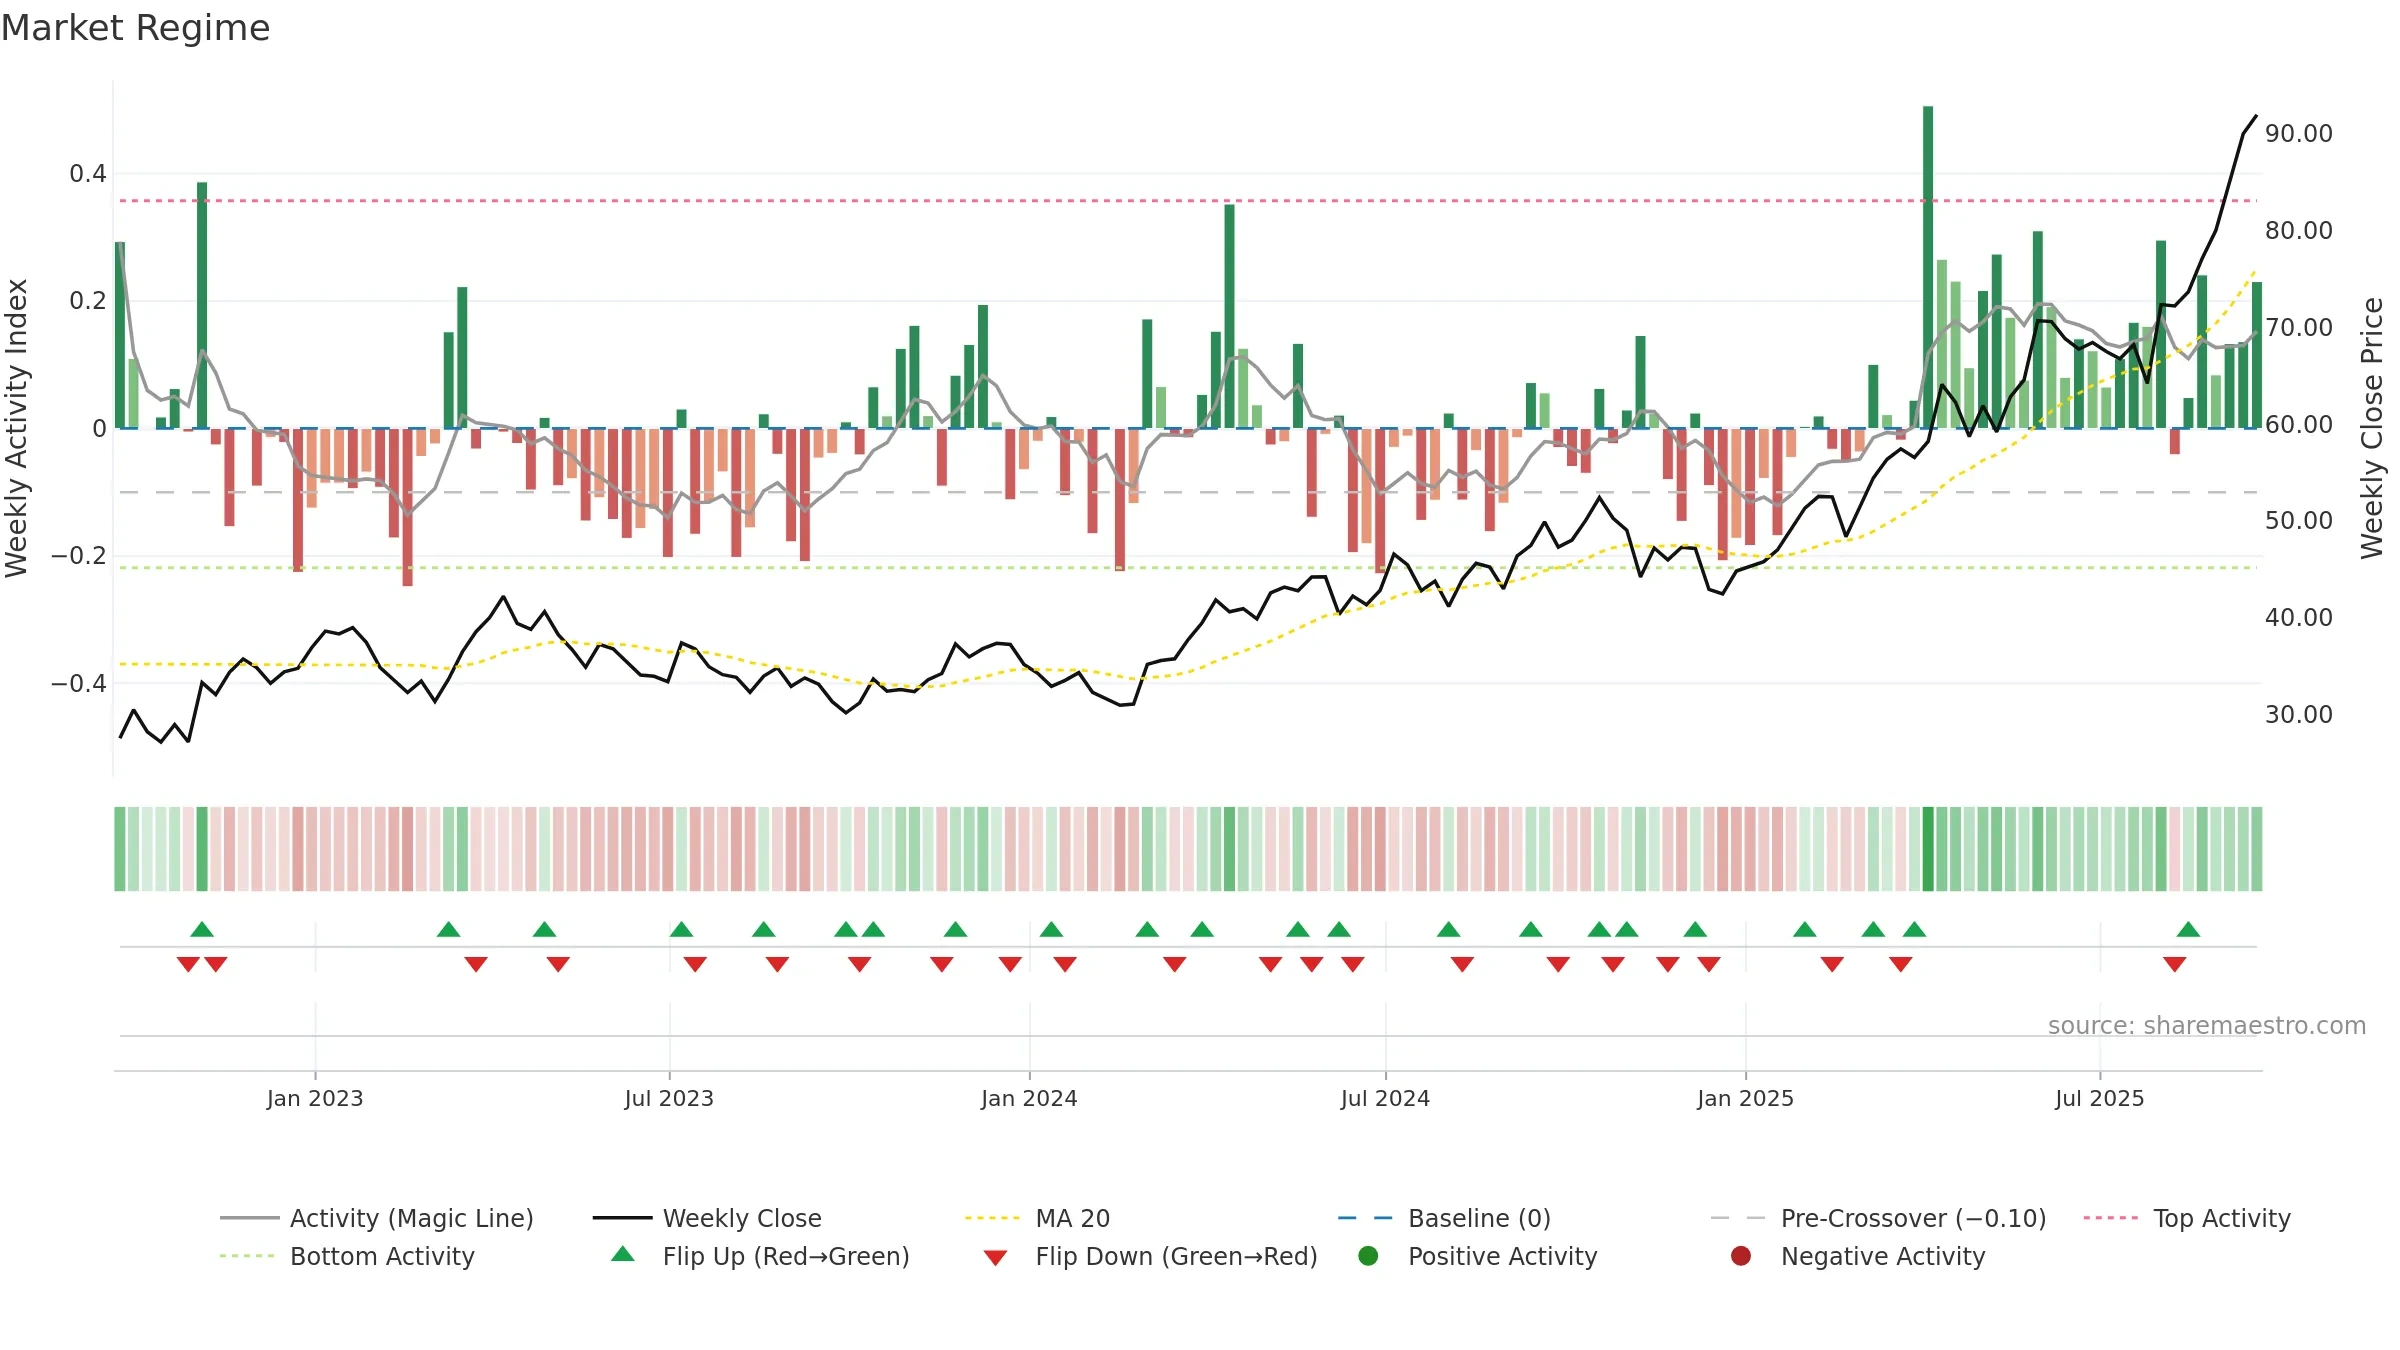The width and height of the screenshot is (2400, 1350).
Task: Toggle the MA 20 legend entry
Action: [x=1037, y=1218]
